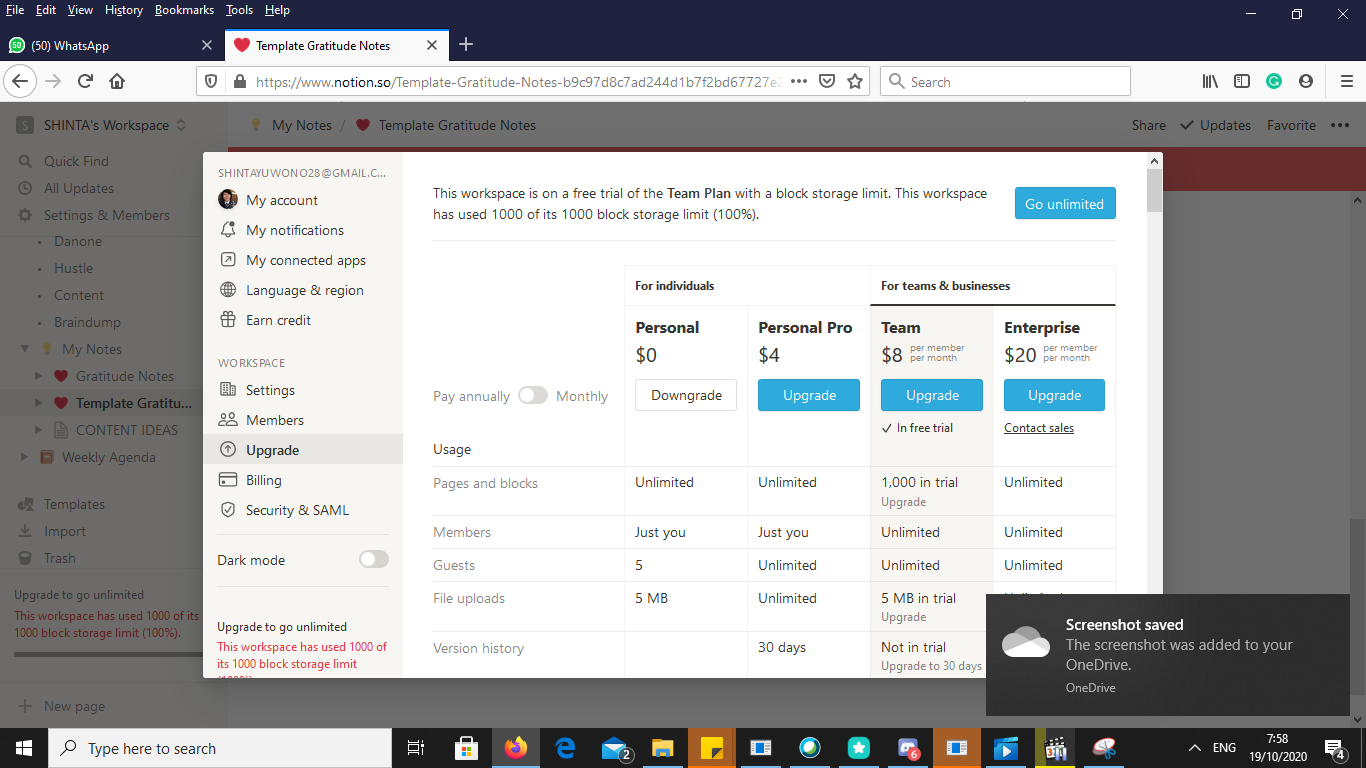Select Upgrade item in settings sidebar
Viewport: 1366px width, 768px height.
point(303,450)
